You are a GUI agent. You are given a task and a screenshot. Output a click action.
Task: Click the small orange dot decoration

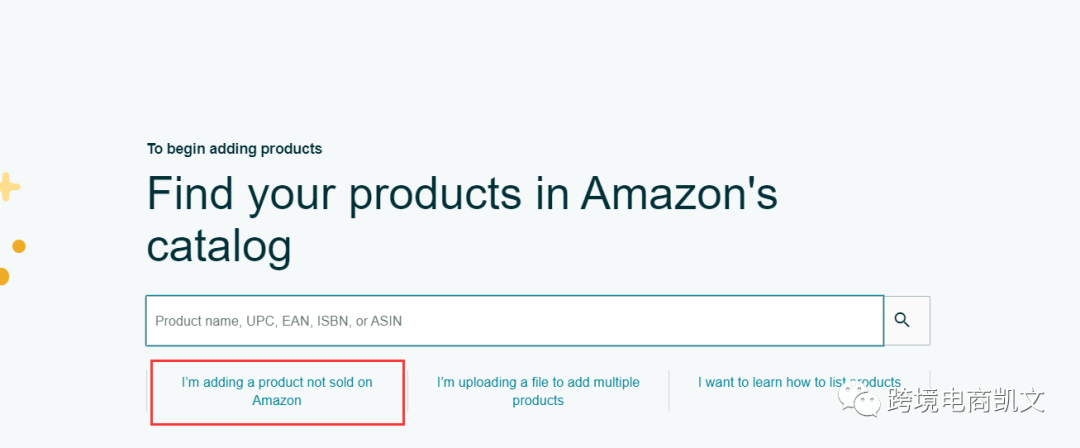19,246
